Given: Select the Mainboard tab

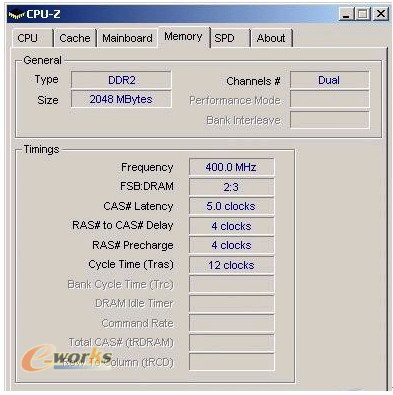Looking at the screenshot, I should (x=127, y=38).
